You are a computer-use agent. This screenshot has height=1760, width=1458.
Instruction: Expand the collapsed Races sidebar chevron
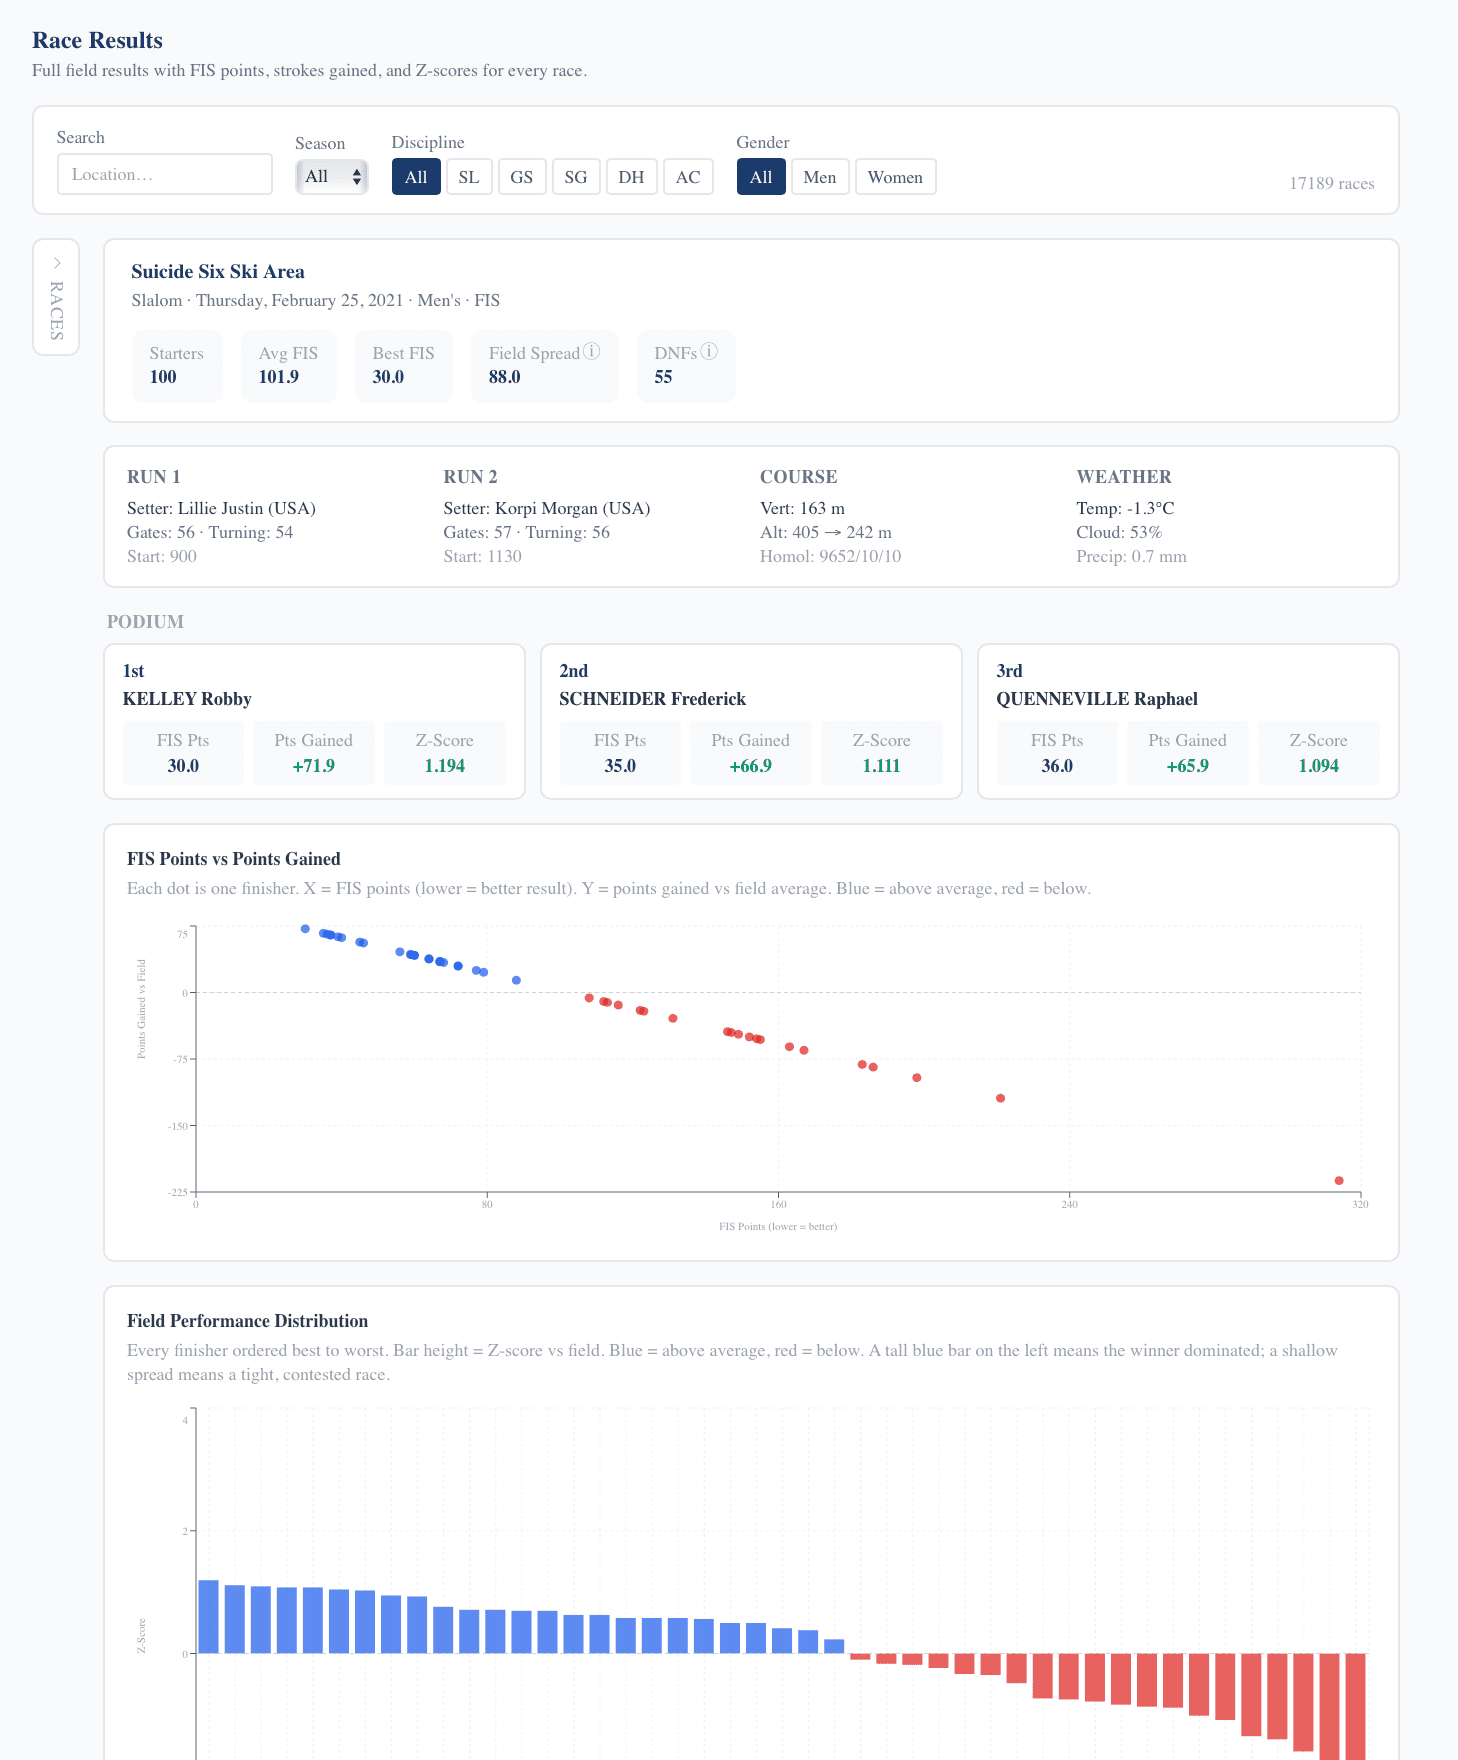click(57, 263)
